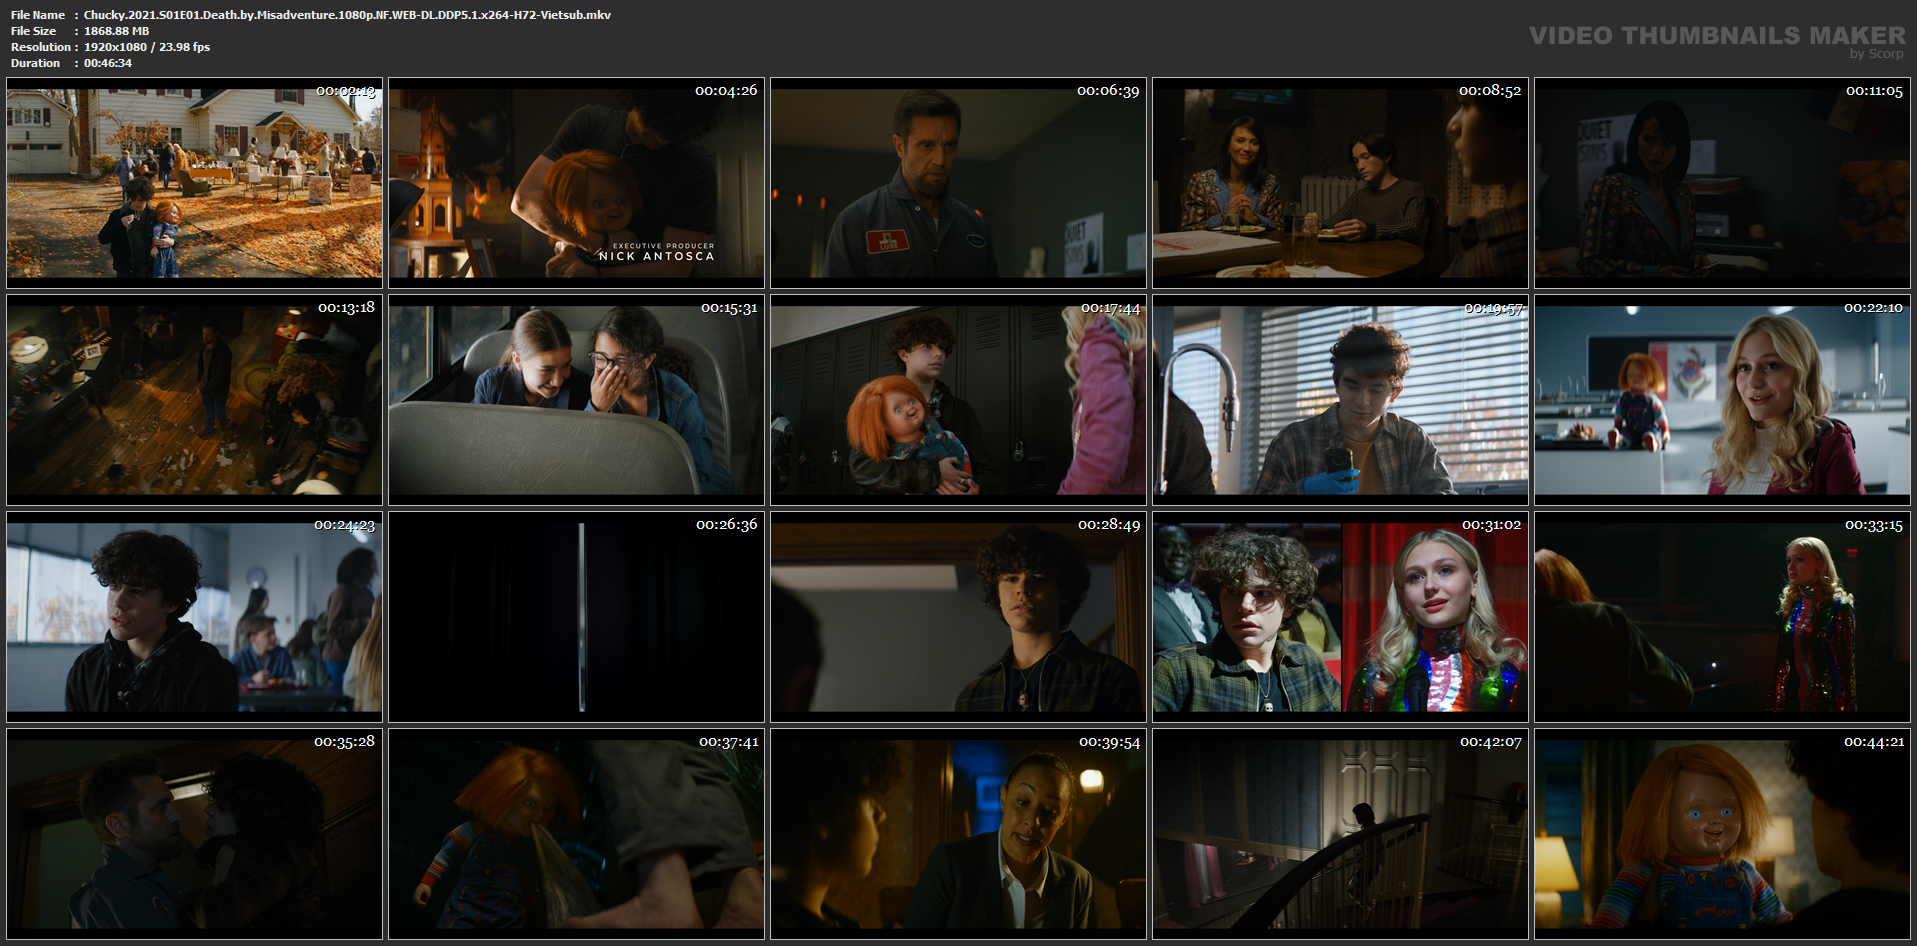The image size is (1917, 946).
Task: Open the thumbnail at 00:06:39
Action: pos(958,183)
